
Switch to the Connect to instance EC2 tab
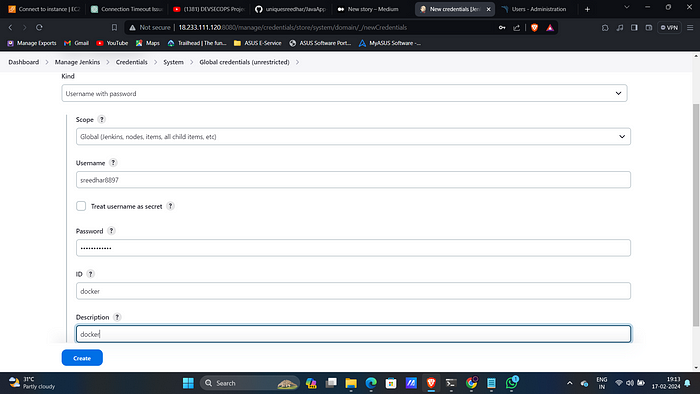44,9
